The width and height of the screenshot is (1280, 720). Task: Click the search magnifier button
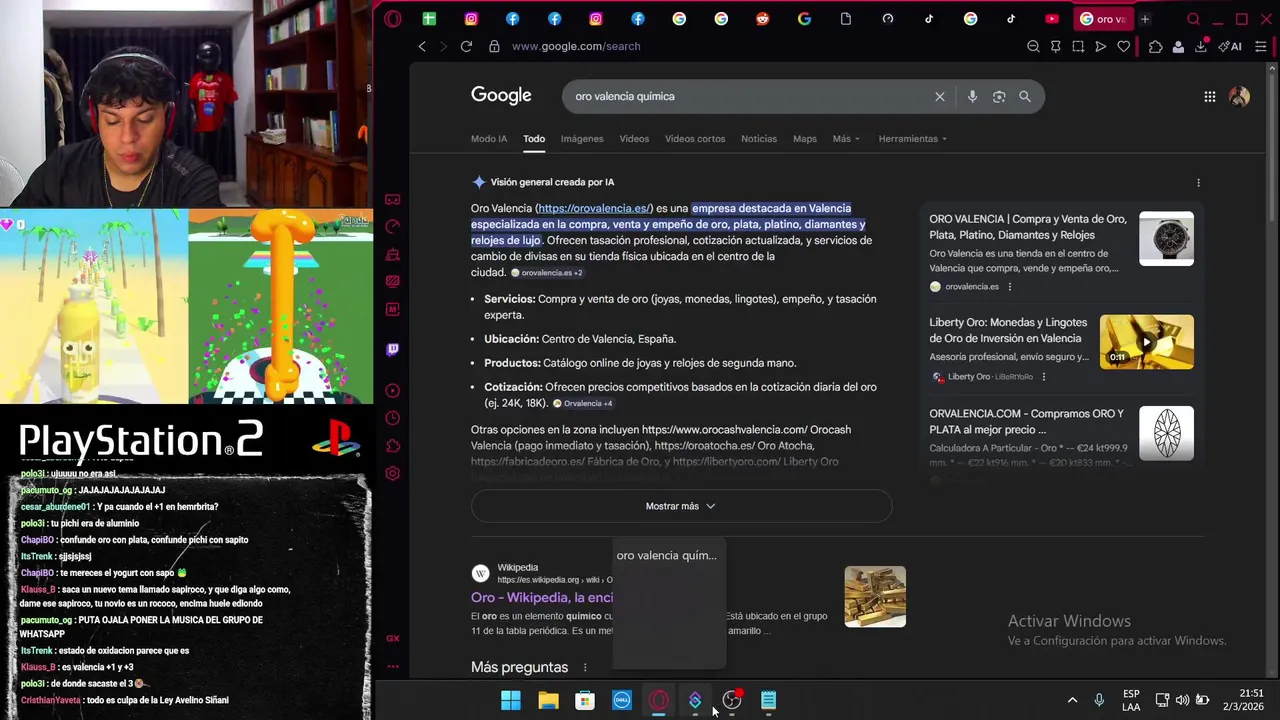pos(1025,96)
